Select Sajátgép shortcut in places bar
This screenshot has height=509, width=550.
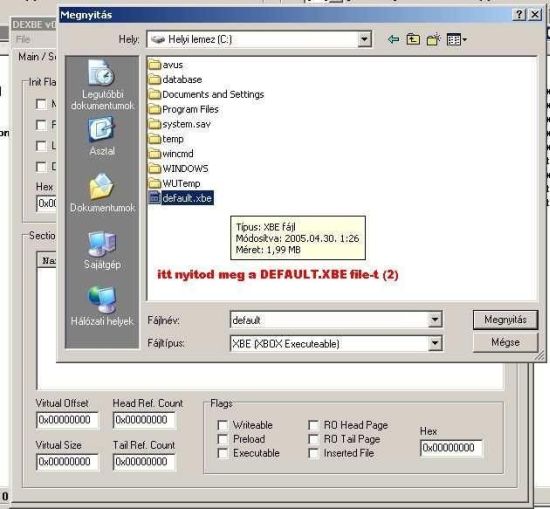102,250
